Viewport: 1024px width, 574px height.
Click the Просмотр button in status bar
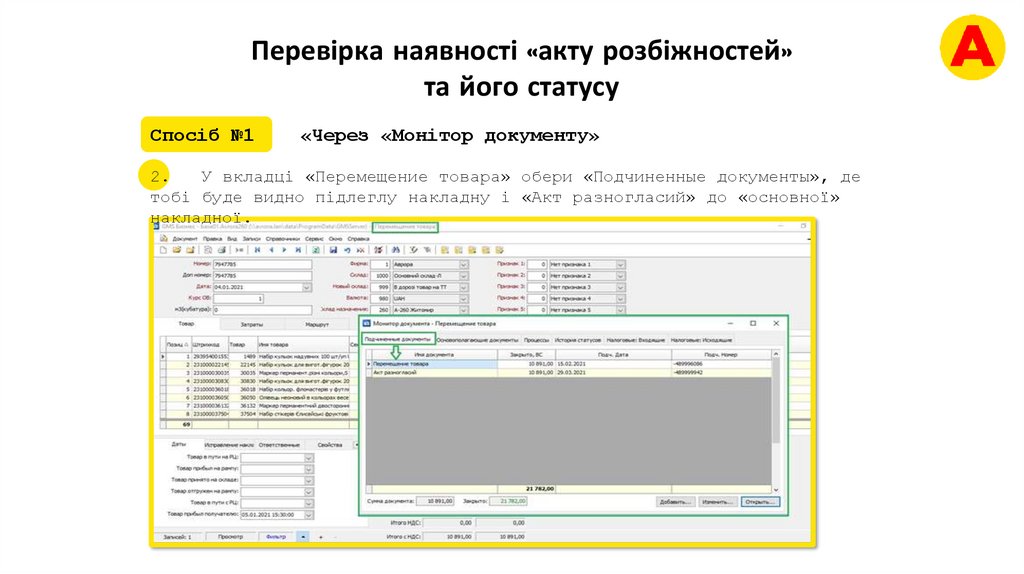pyautogui.click(x=230, y=537)
